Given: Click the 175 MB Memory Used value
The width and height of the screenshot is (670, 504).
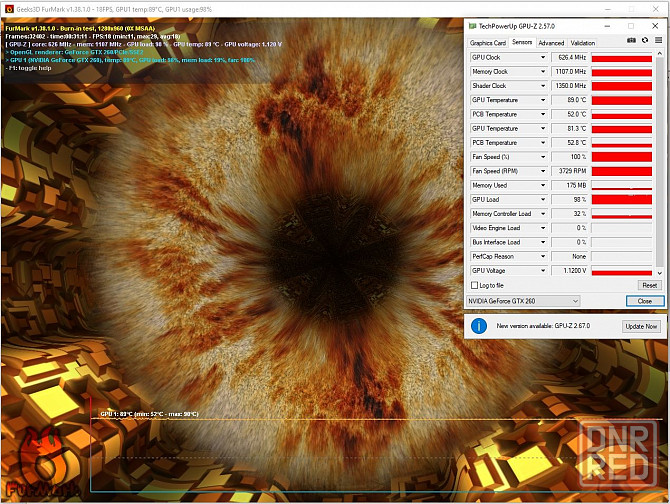Looking at the screenshot, I should point(570,185).
